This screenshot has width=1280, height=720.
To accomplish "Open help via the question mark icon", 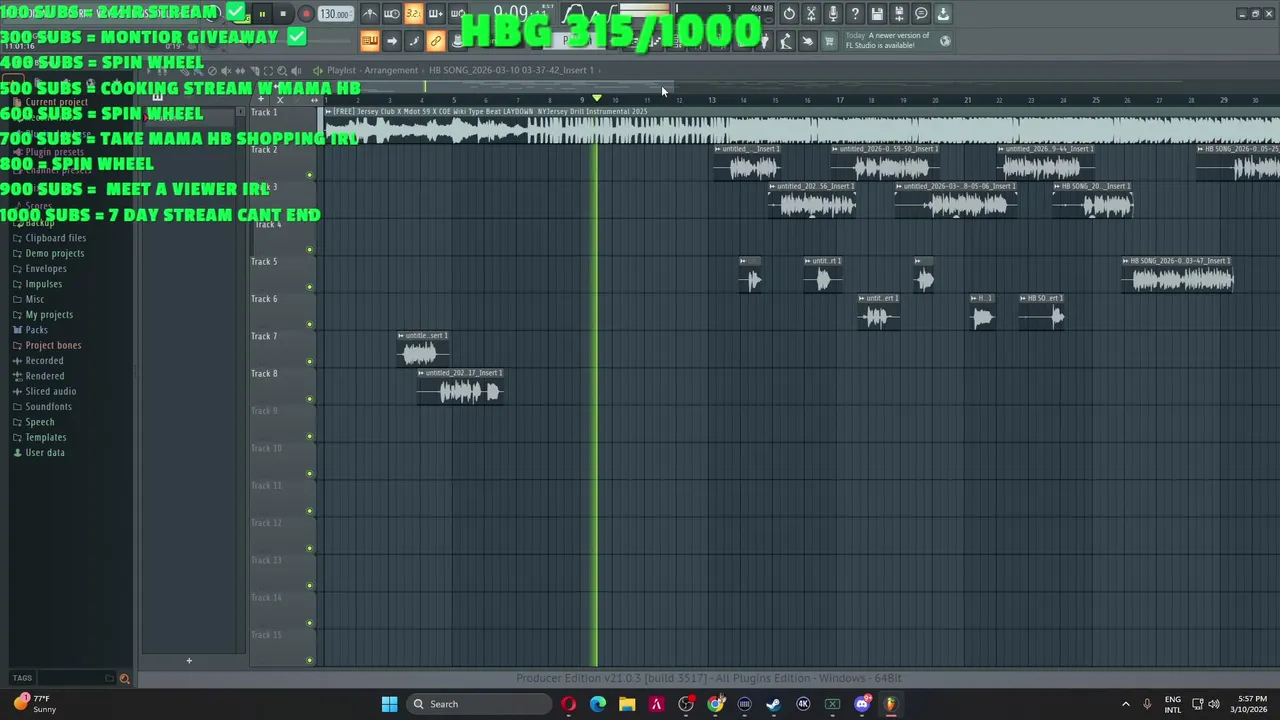I will click(x=855, y=14).
